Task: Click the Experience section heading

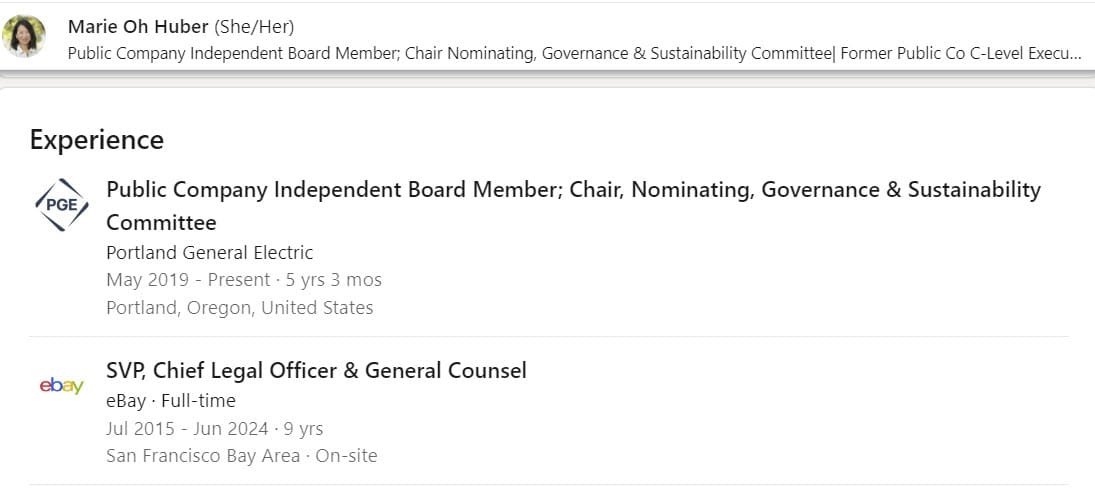Action: click(97, 140)
